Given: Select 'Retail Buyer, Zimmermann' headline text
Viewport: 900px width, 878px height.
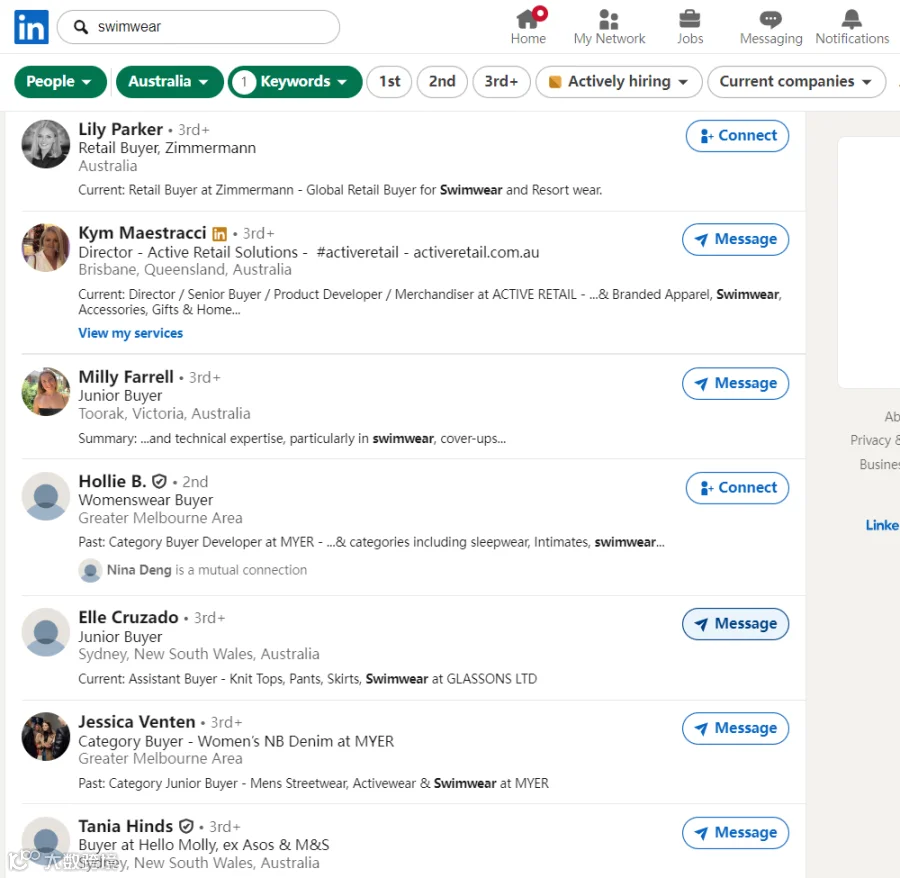Looking at the screenshot, I should point(167,148).
